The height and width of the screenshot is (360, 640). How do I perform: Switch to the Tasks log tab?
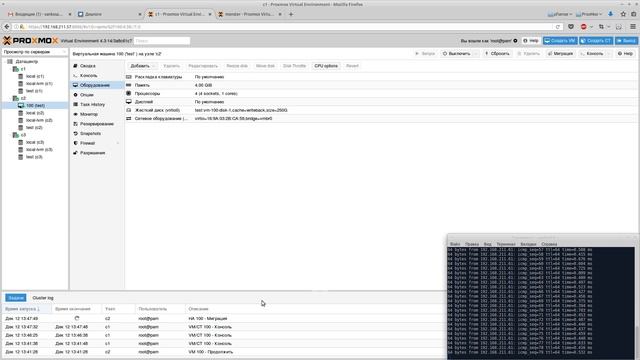click(x=16, y=298)
